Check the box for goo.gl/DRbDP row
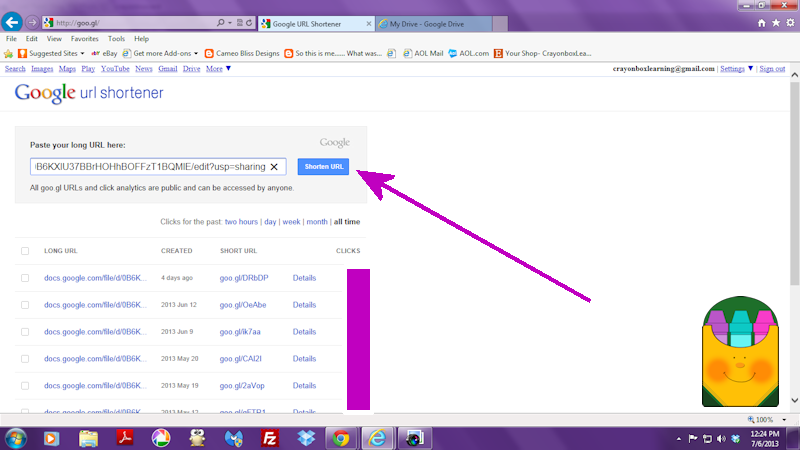 coord(25,278)
